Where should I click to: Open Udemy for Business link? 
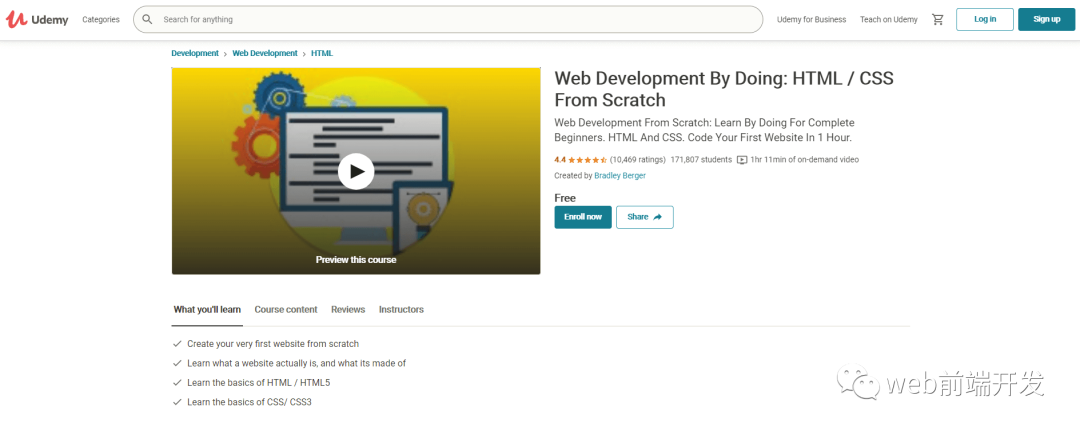point(811,19)
